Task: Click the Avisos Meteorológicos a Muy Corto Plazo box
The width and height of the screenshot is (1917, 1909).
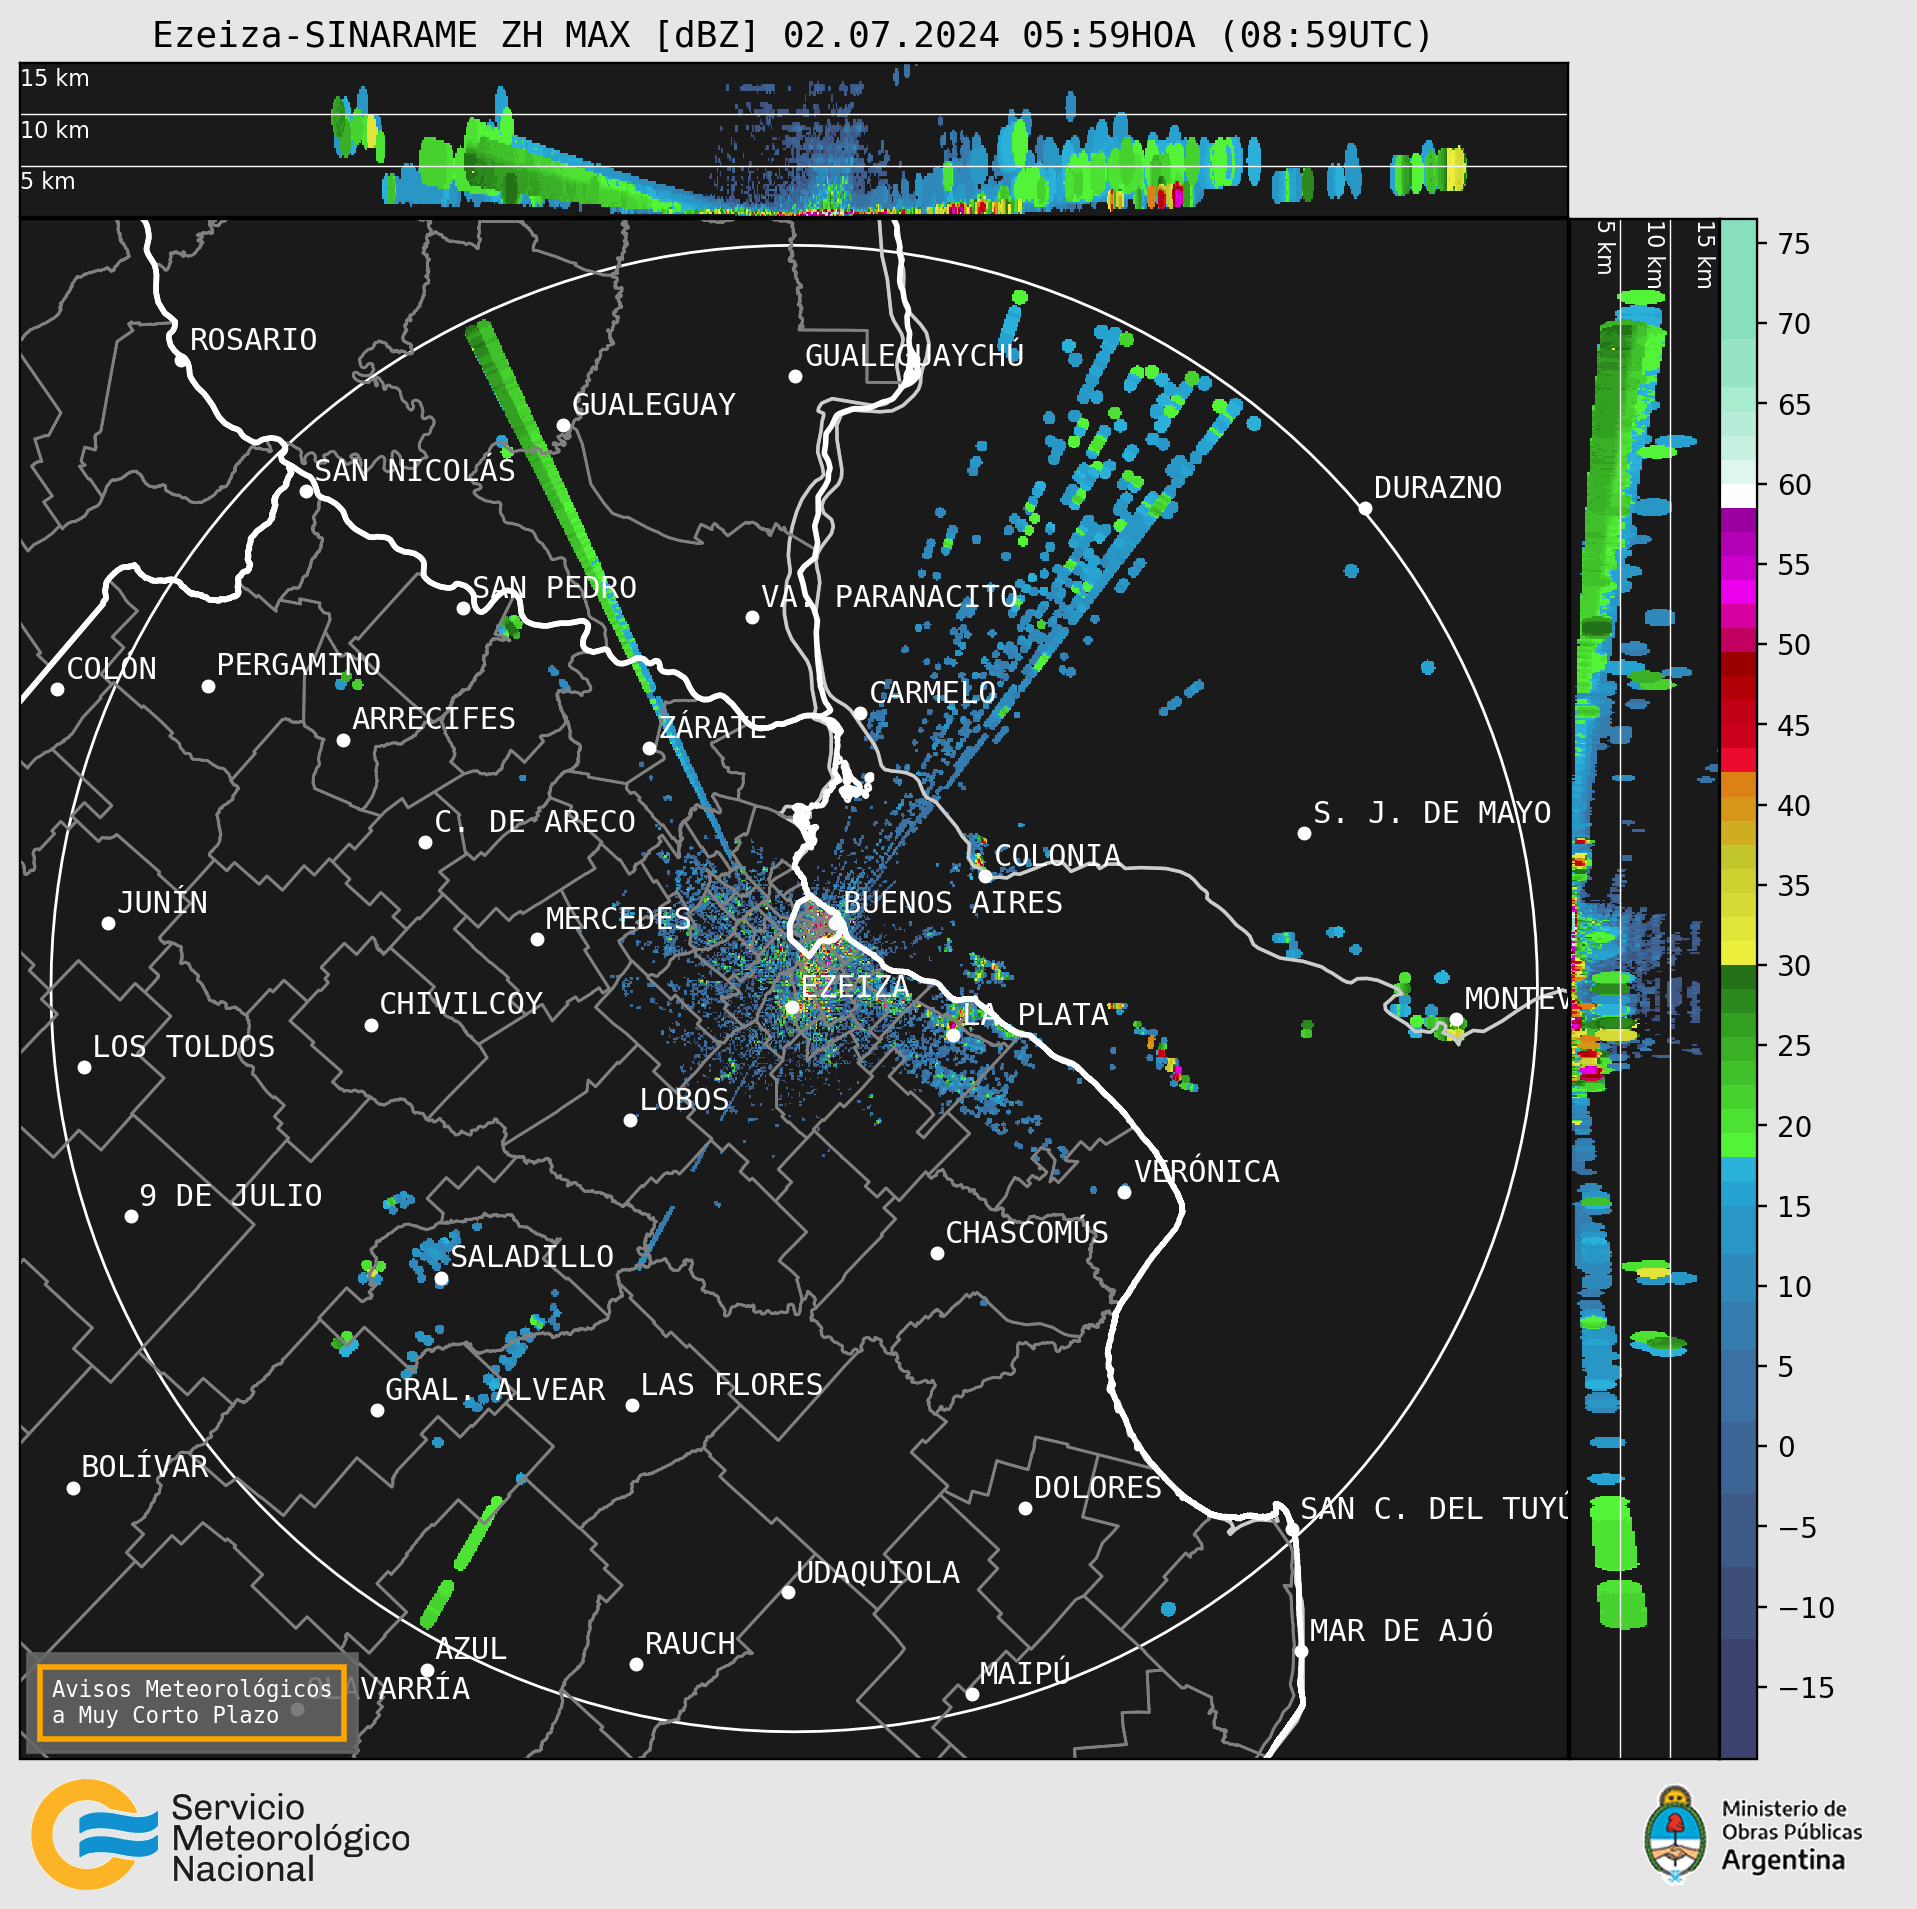Action: pyautogui.click(x=191, y=1702)
